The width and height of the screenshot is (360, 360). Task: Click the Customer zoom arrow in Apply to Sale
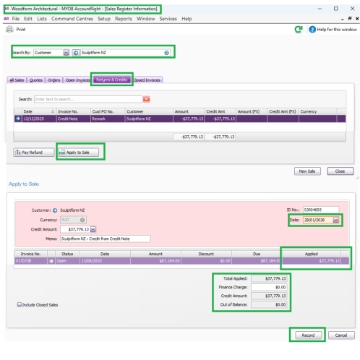pos(55,210)
